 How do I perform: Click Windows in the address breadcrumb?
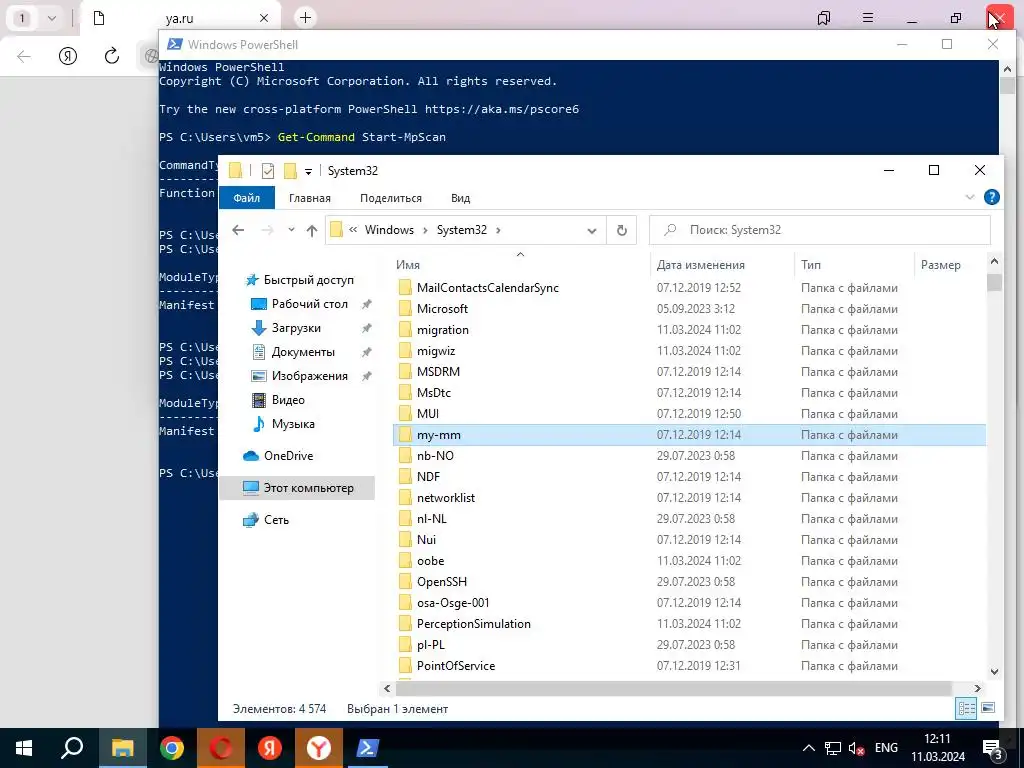tap(389, 230)
